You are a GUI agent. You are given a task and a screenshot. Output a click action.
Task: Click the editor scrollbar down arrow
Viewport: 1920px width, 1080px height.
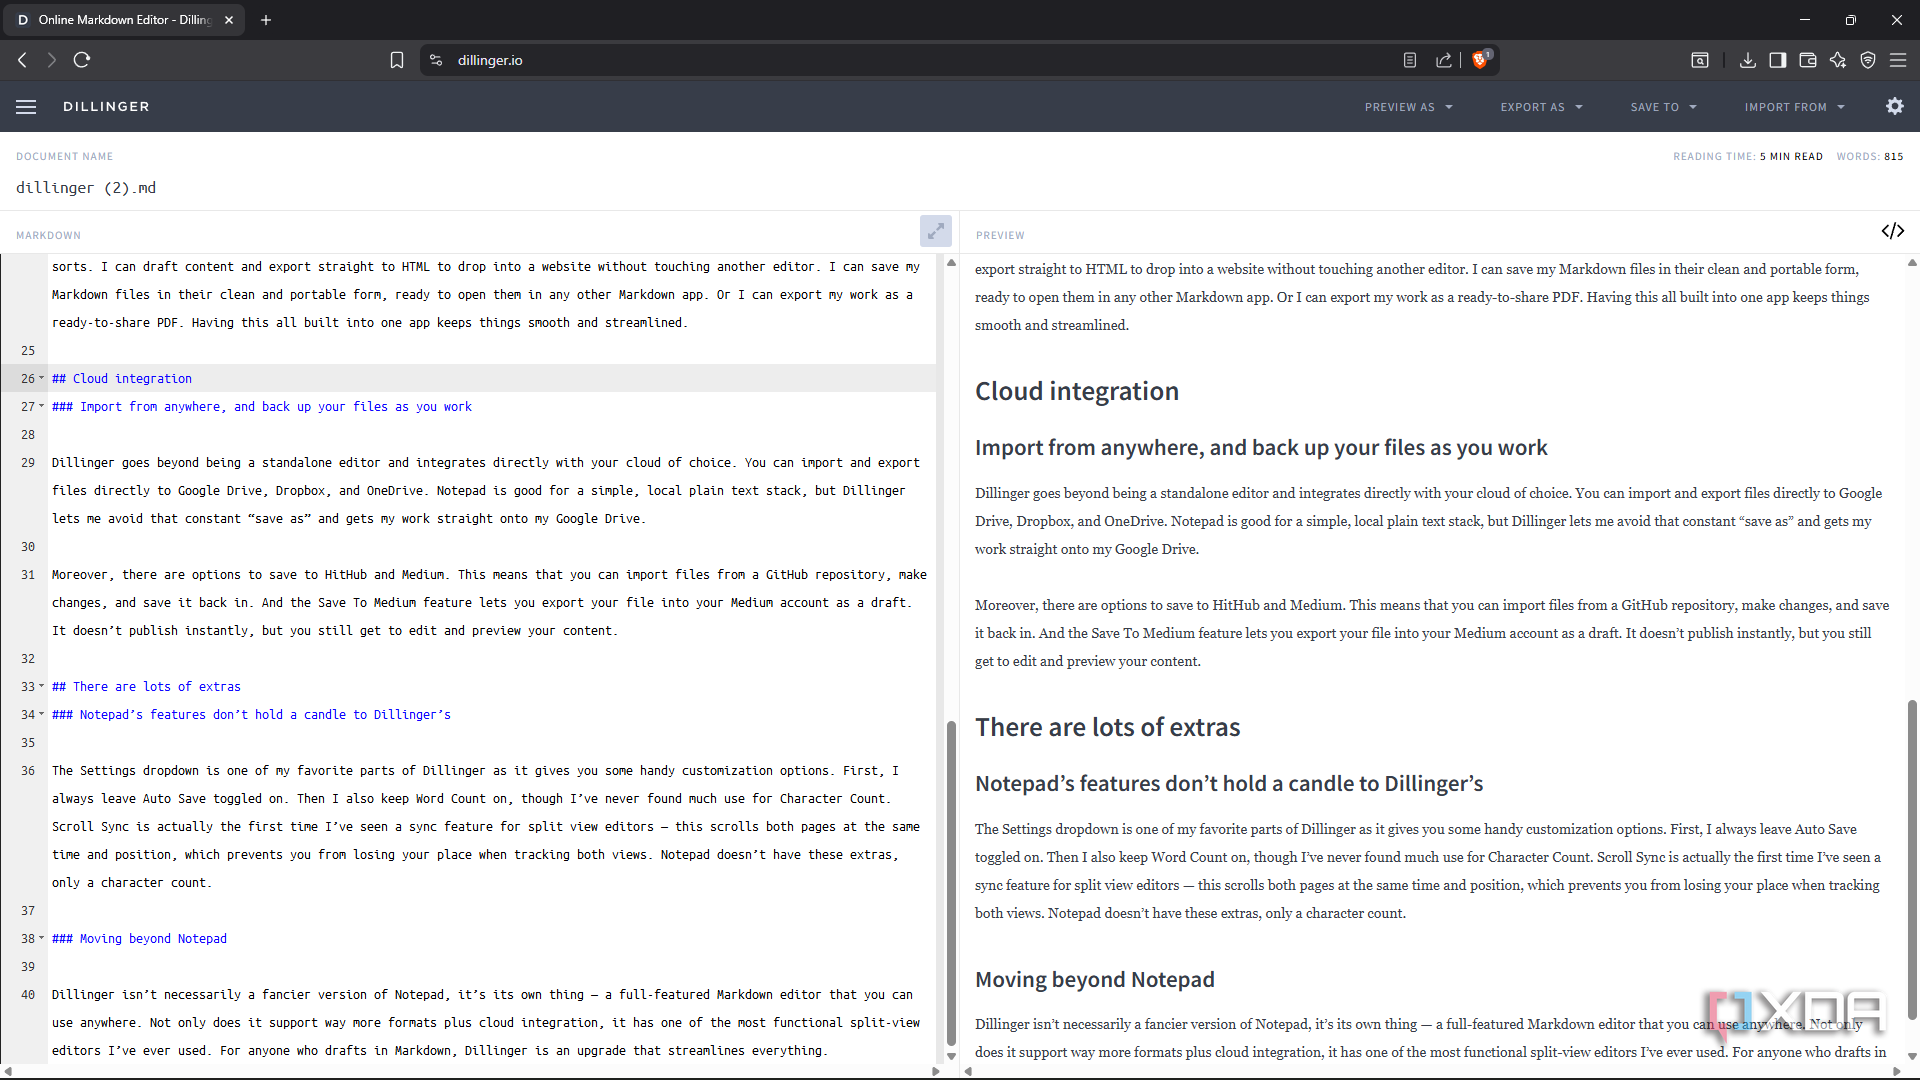951,1056
